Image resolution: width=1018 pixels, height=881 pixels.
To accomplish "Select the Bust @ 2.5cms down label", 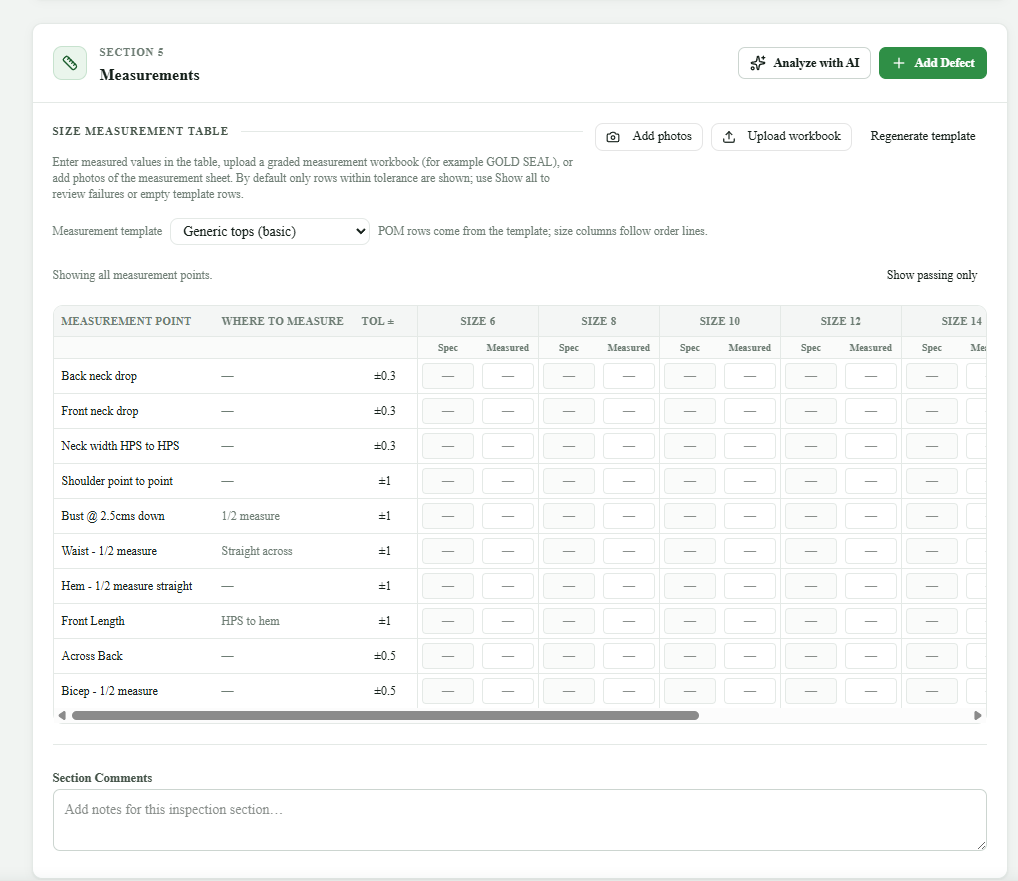I will [113, 516].
